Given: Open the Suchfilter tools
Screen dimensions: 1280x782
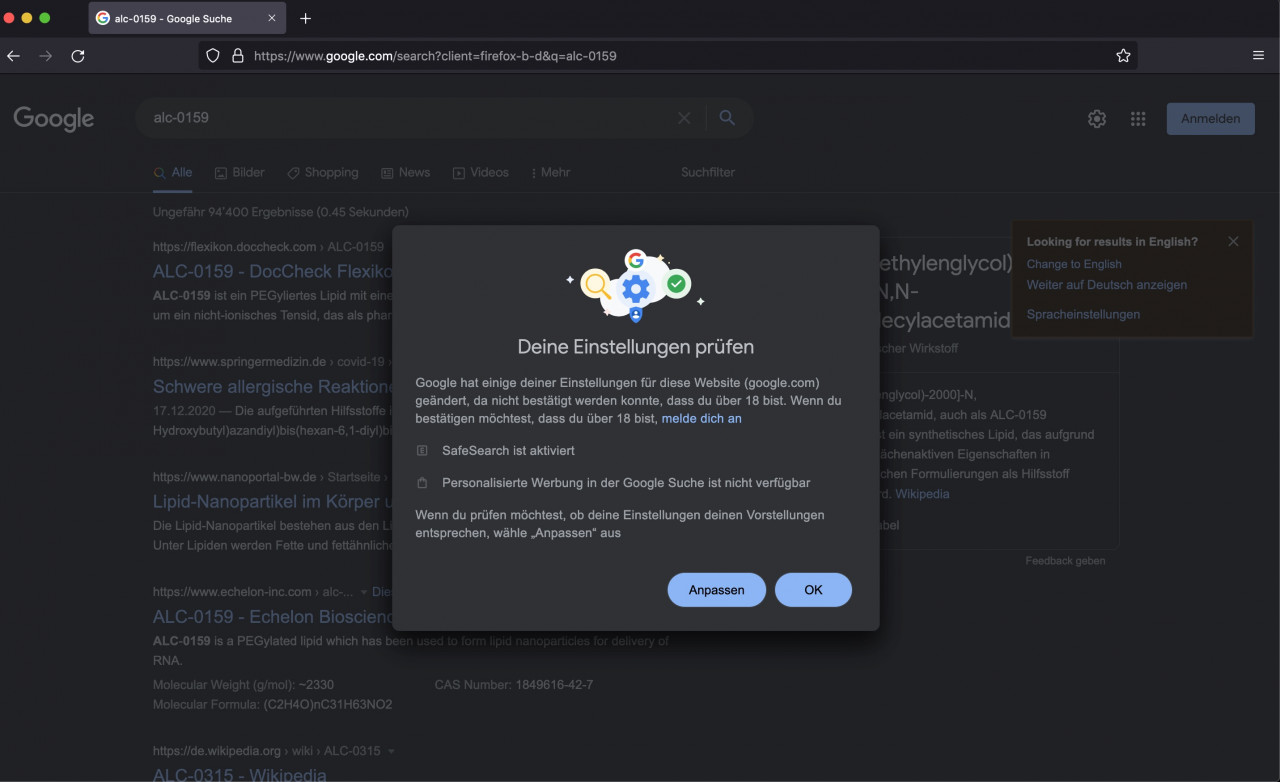Looking at the screenshot, I should pyautogui.click(x=708, y=172).
